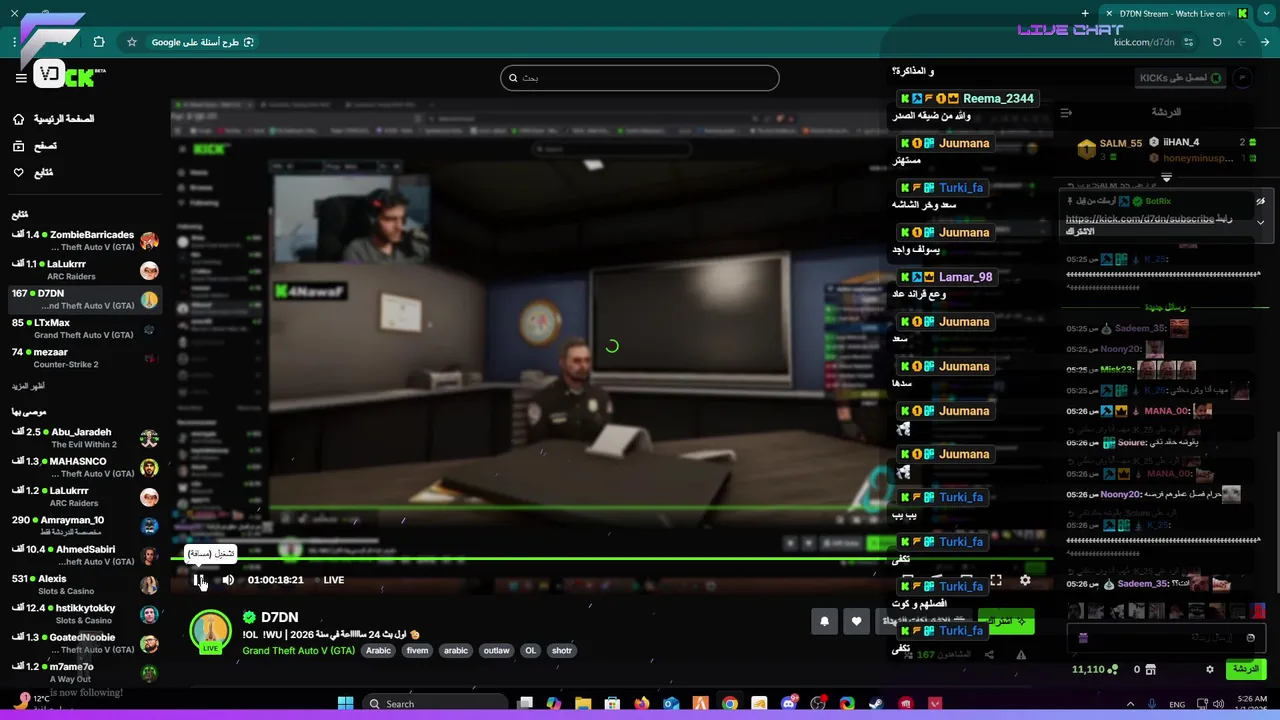1280x720 pixels.
Task: Pause the stream with the player pause button
Action: (199, 580)
